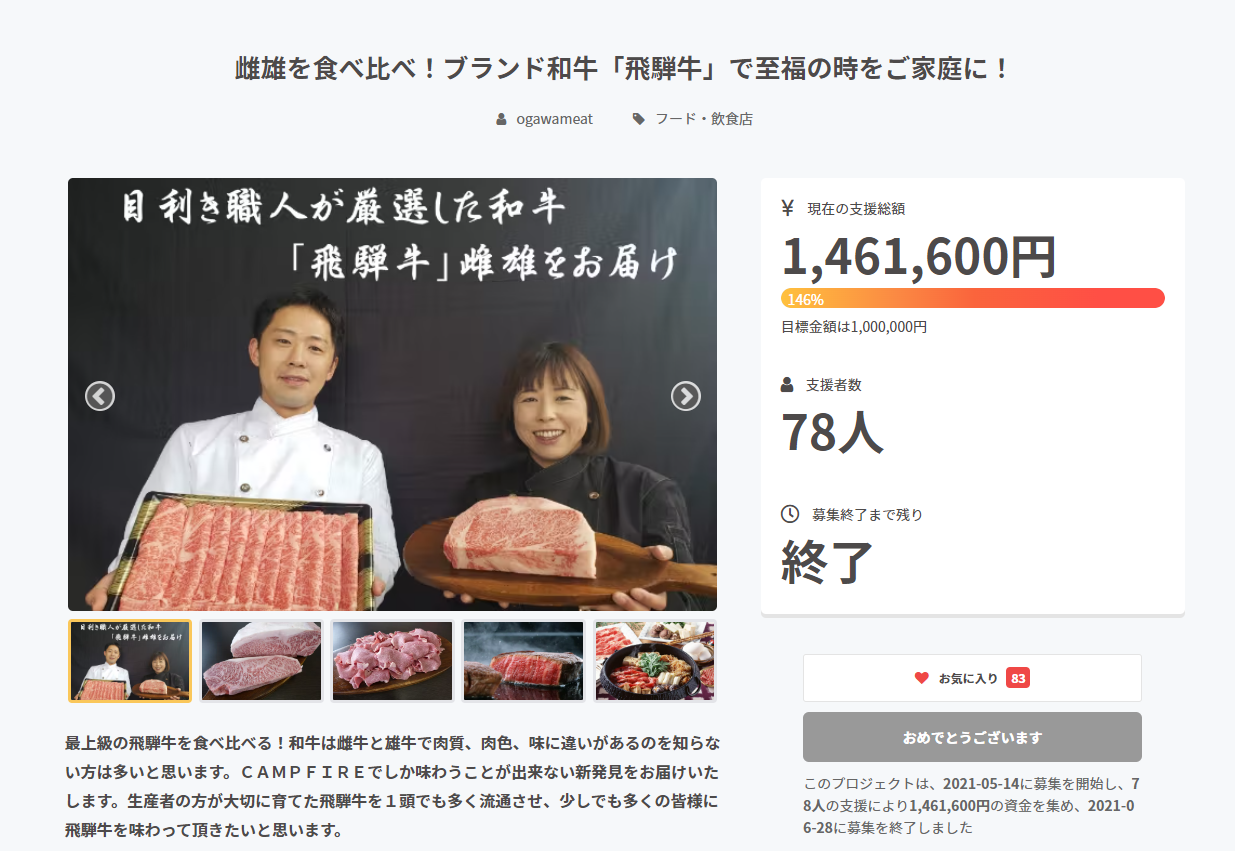Select second thumbnail showing beef blocks
1235x853 pixels.
(262, 661)
